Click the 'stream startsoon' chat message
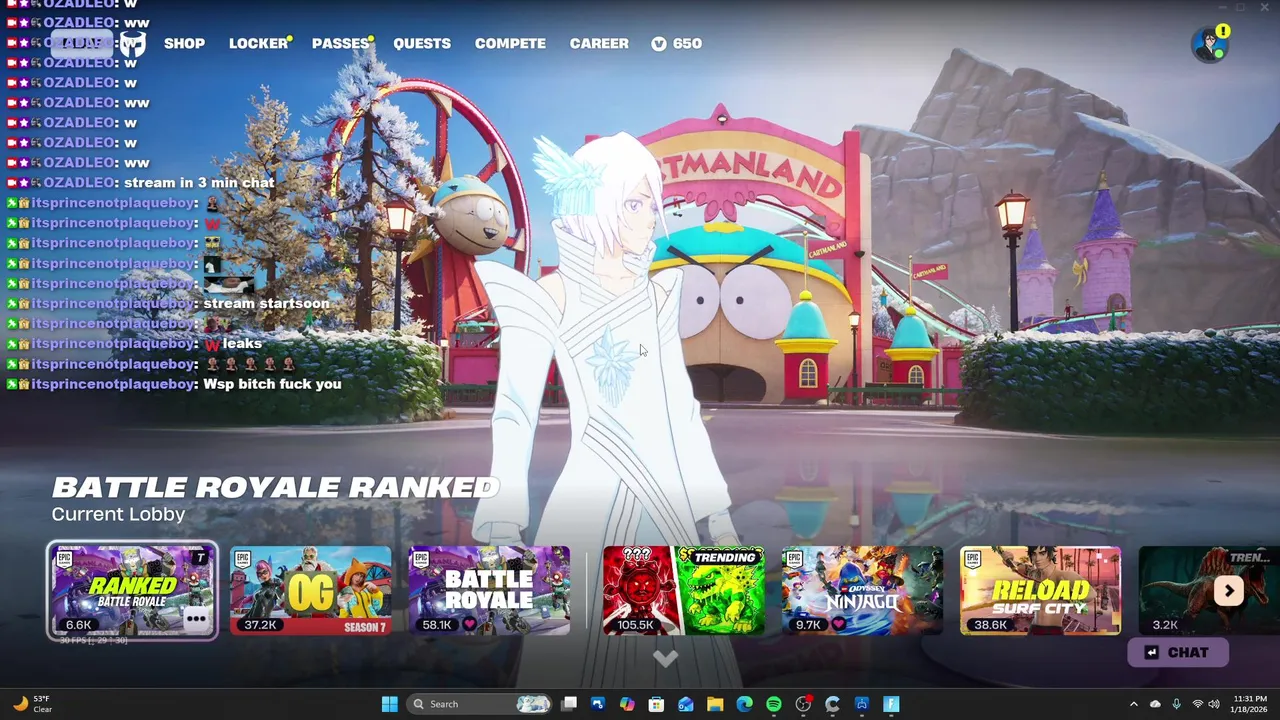The width and height of the screenshot is (1280, 720). point(266,303)
